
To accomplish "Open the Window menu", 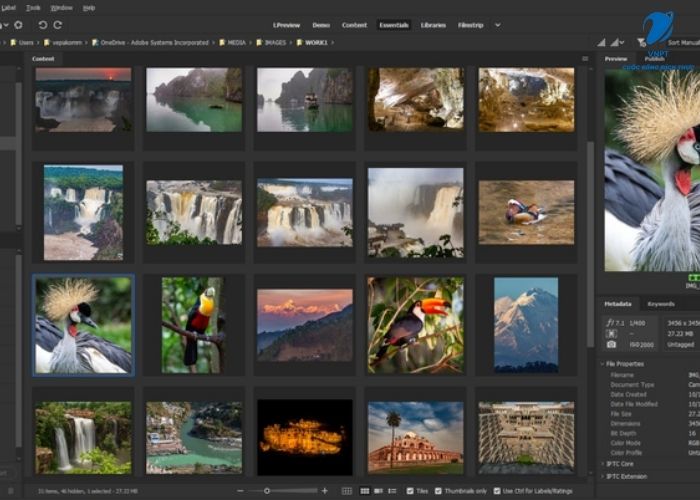I will click(x=62, y=8).
